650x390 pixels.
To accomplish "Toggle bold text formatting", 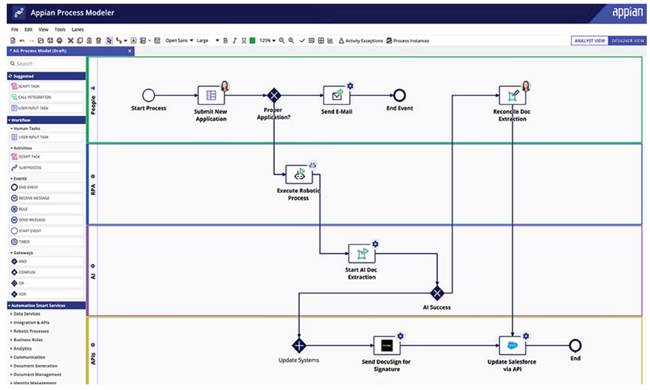I will coord(226,41).
